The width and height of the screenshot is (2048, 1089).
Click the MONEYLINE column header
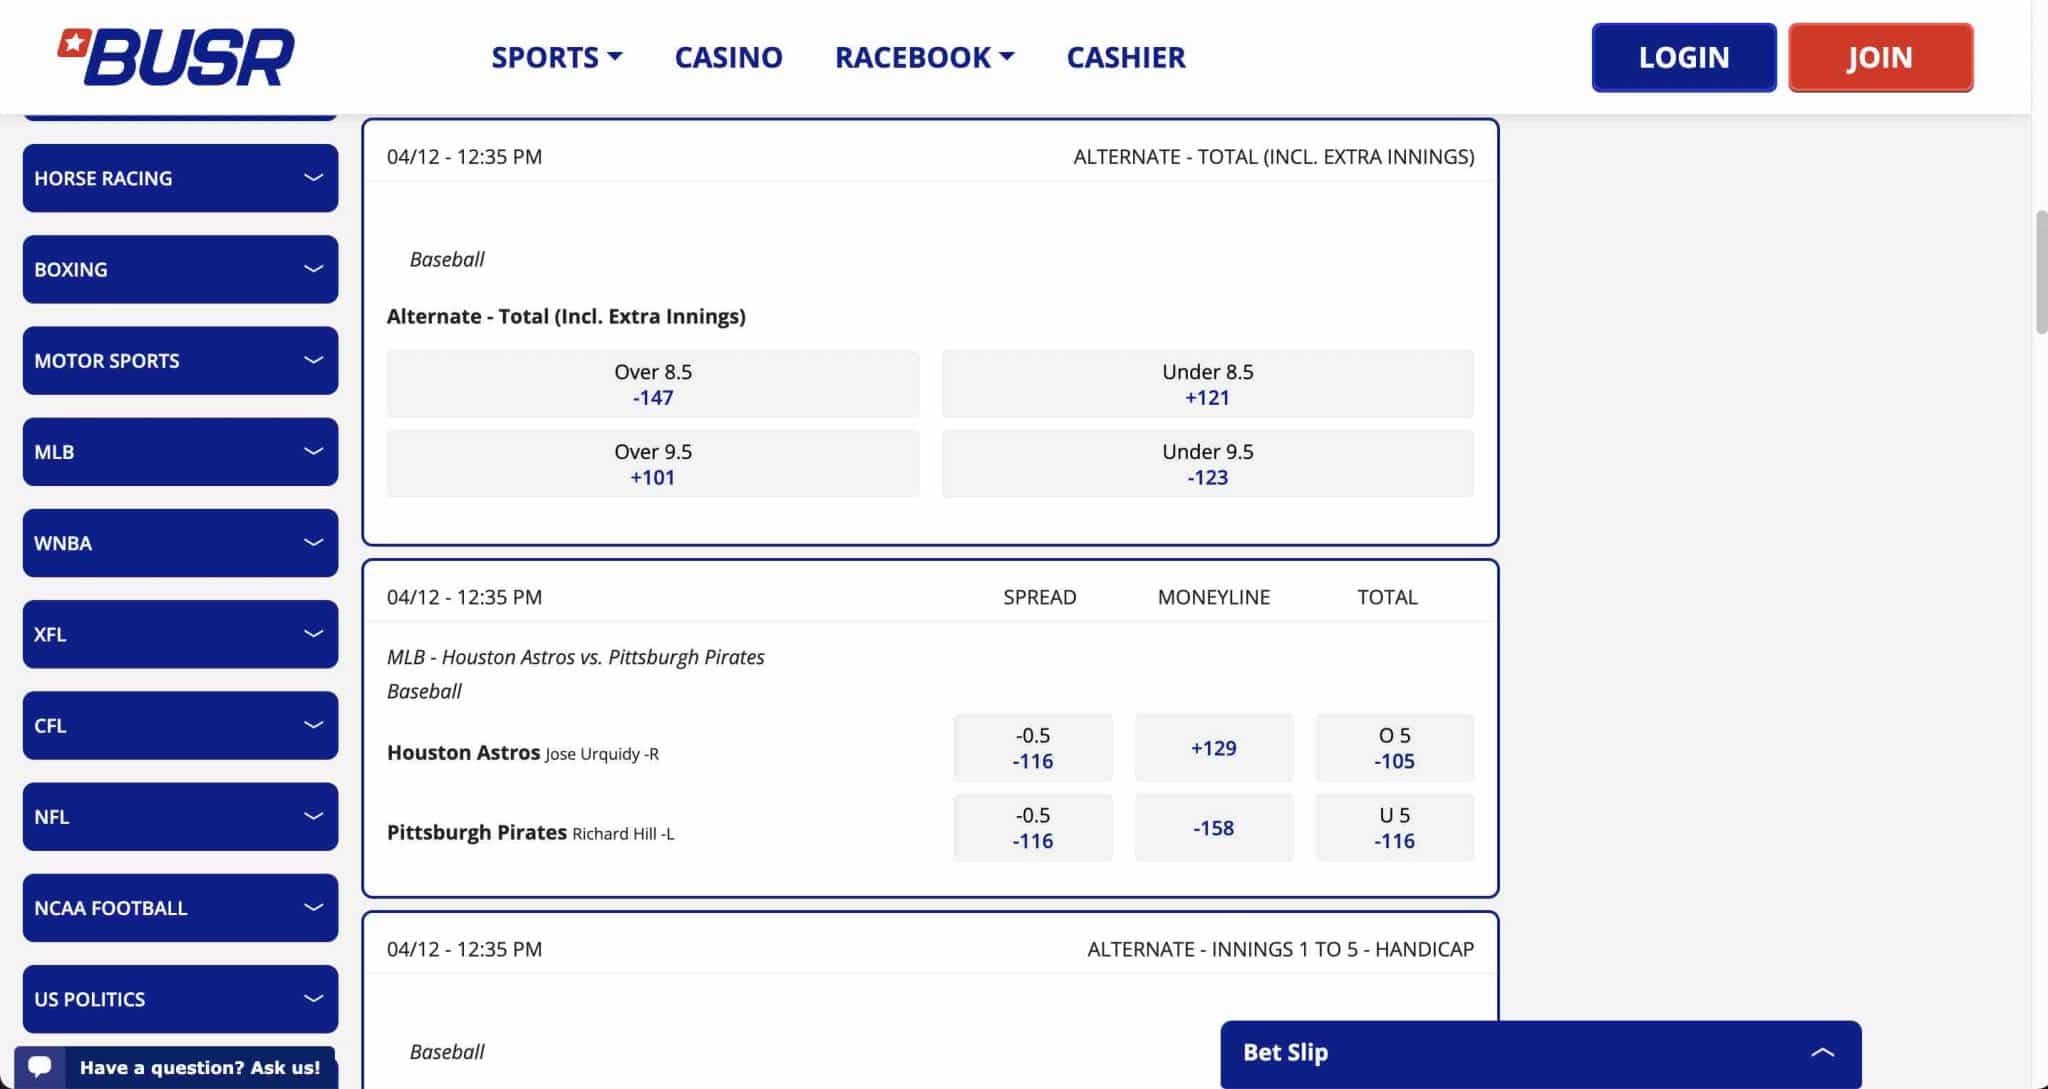coord(1214,597)
